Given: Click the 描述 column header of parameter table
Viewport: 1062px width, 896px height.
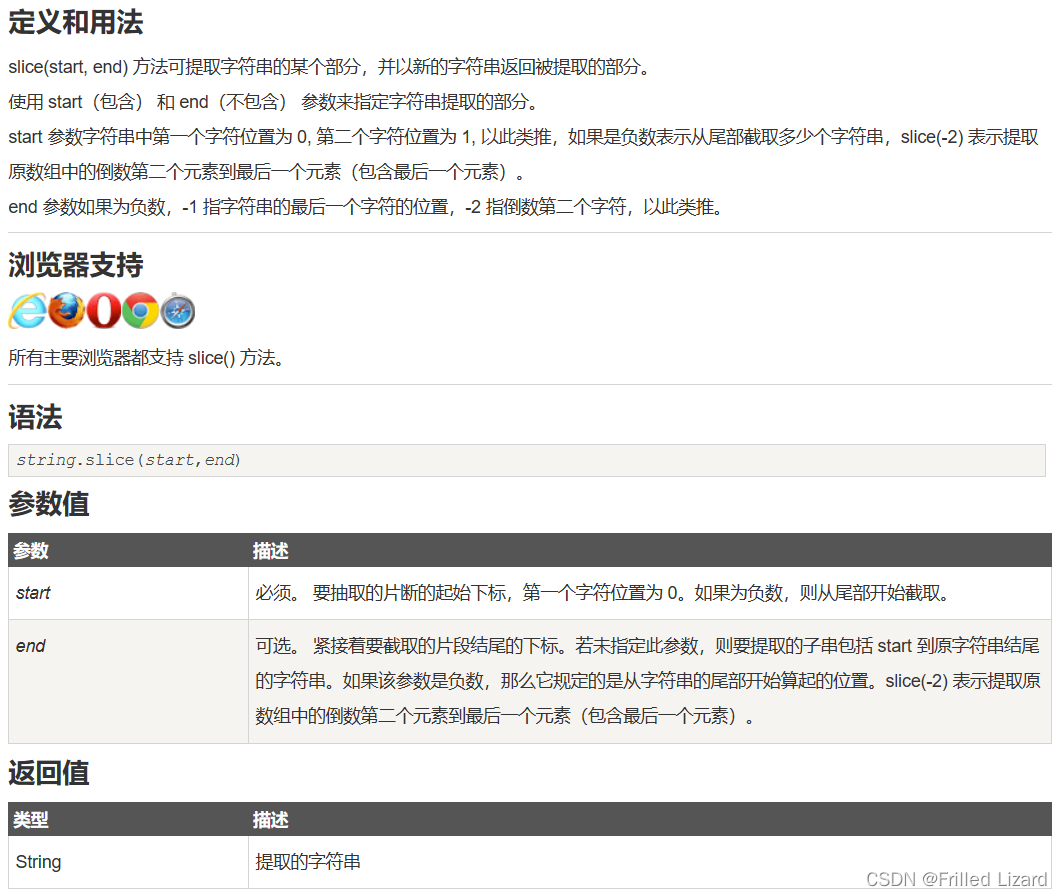Looking at the screenshot, I should coord(265,551).
